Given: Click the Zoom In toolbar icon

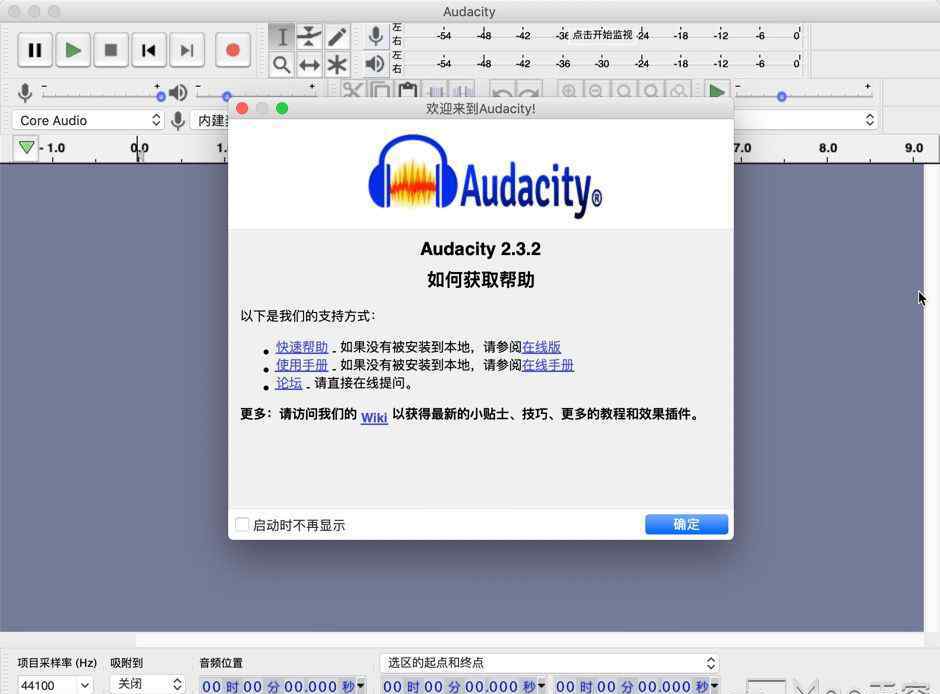Looking at the screenshot, I should (569, 91).
